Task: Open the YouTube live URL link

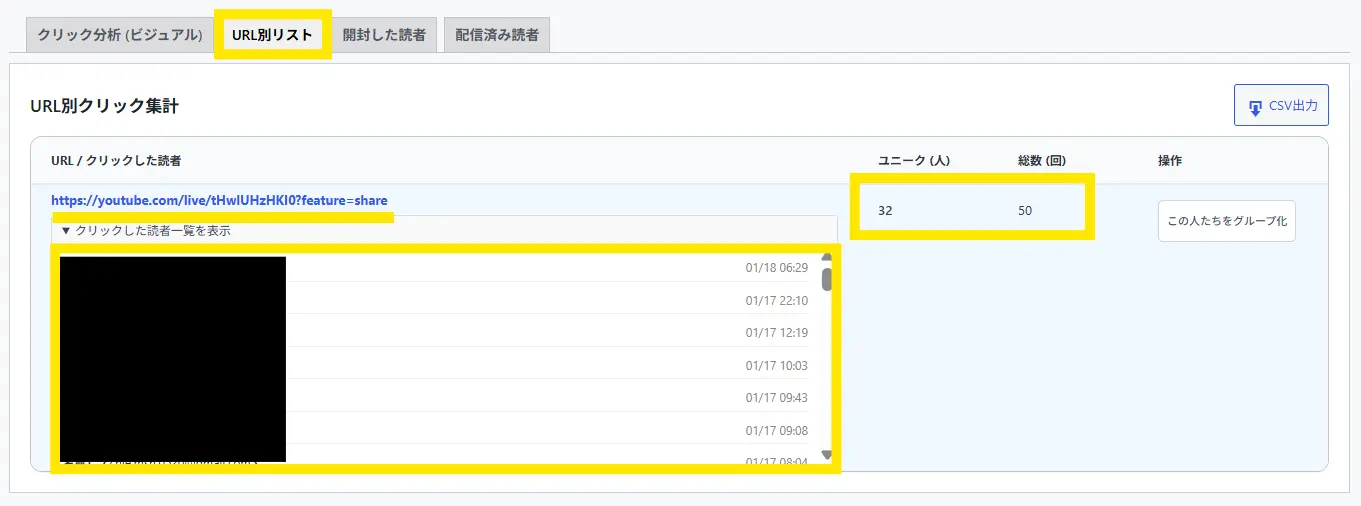Action: [x=219, y=201]
